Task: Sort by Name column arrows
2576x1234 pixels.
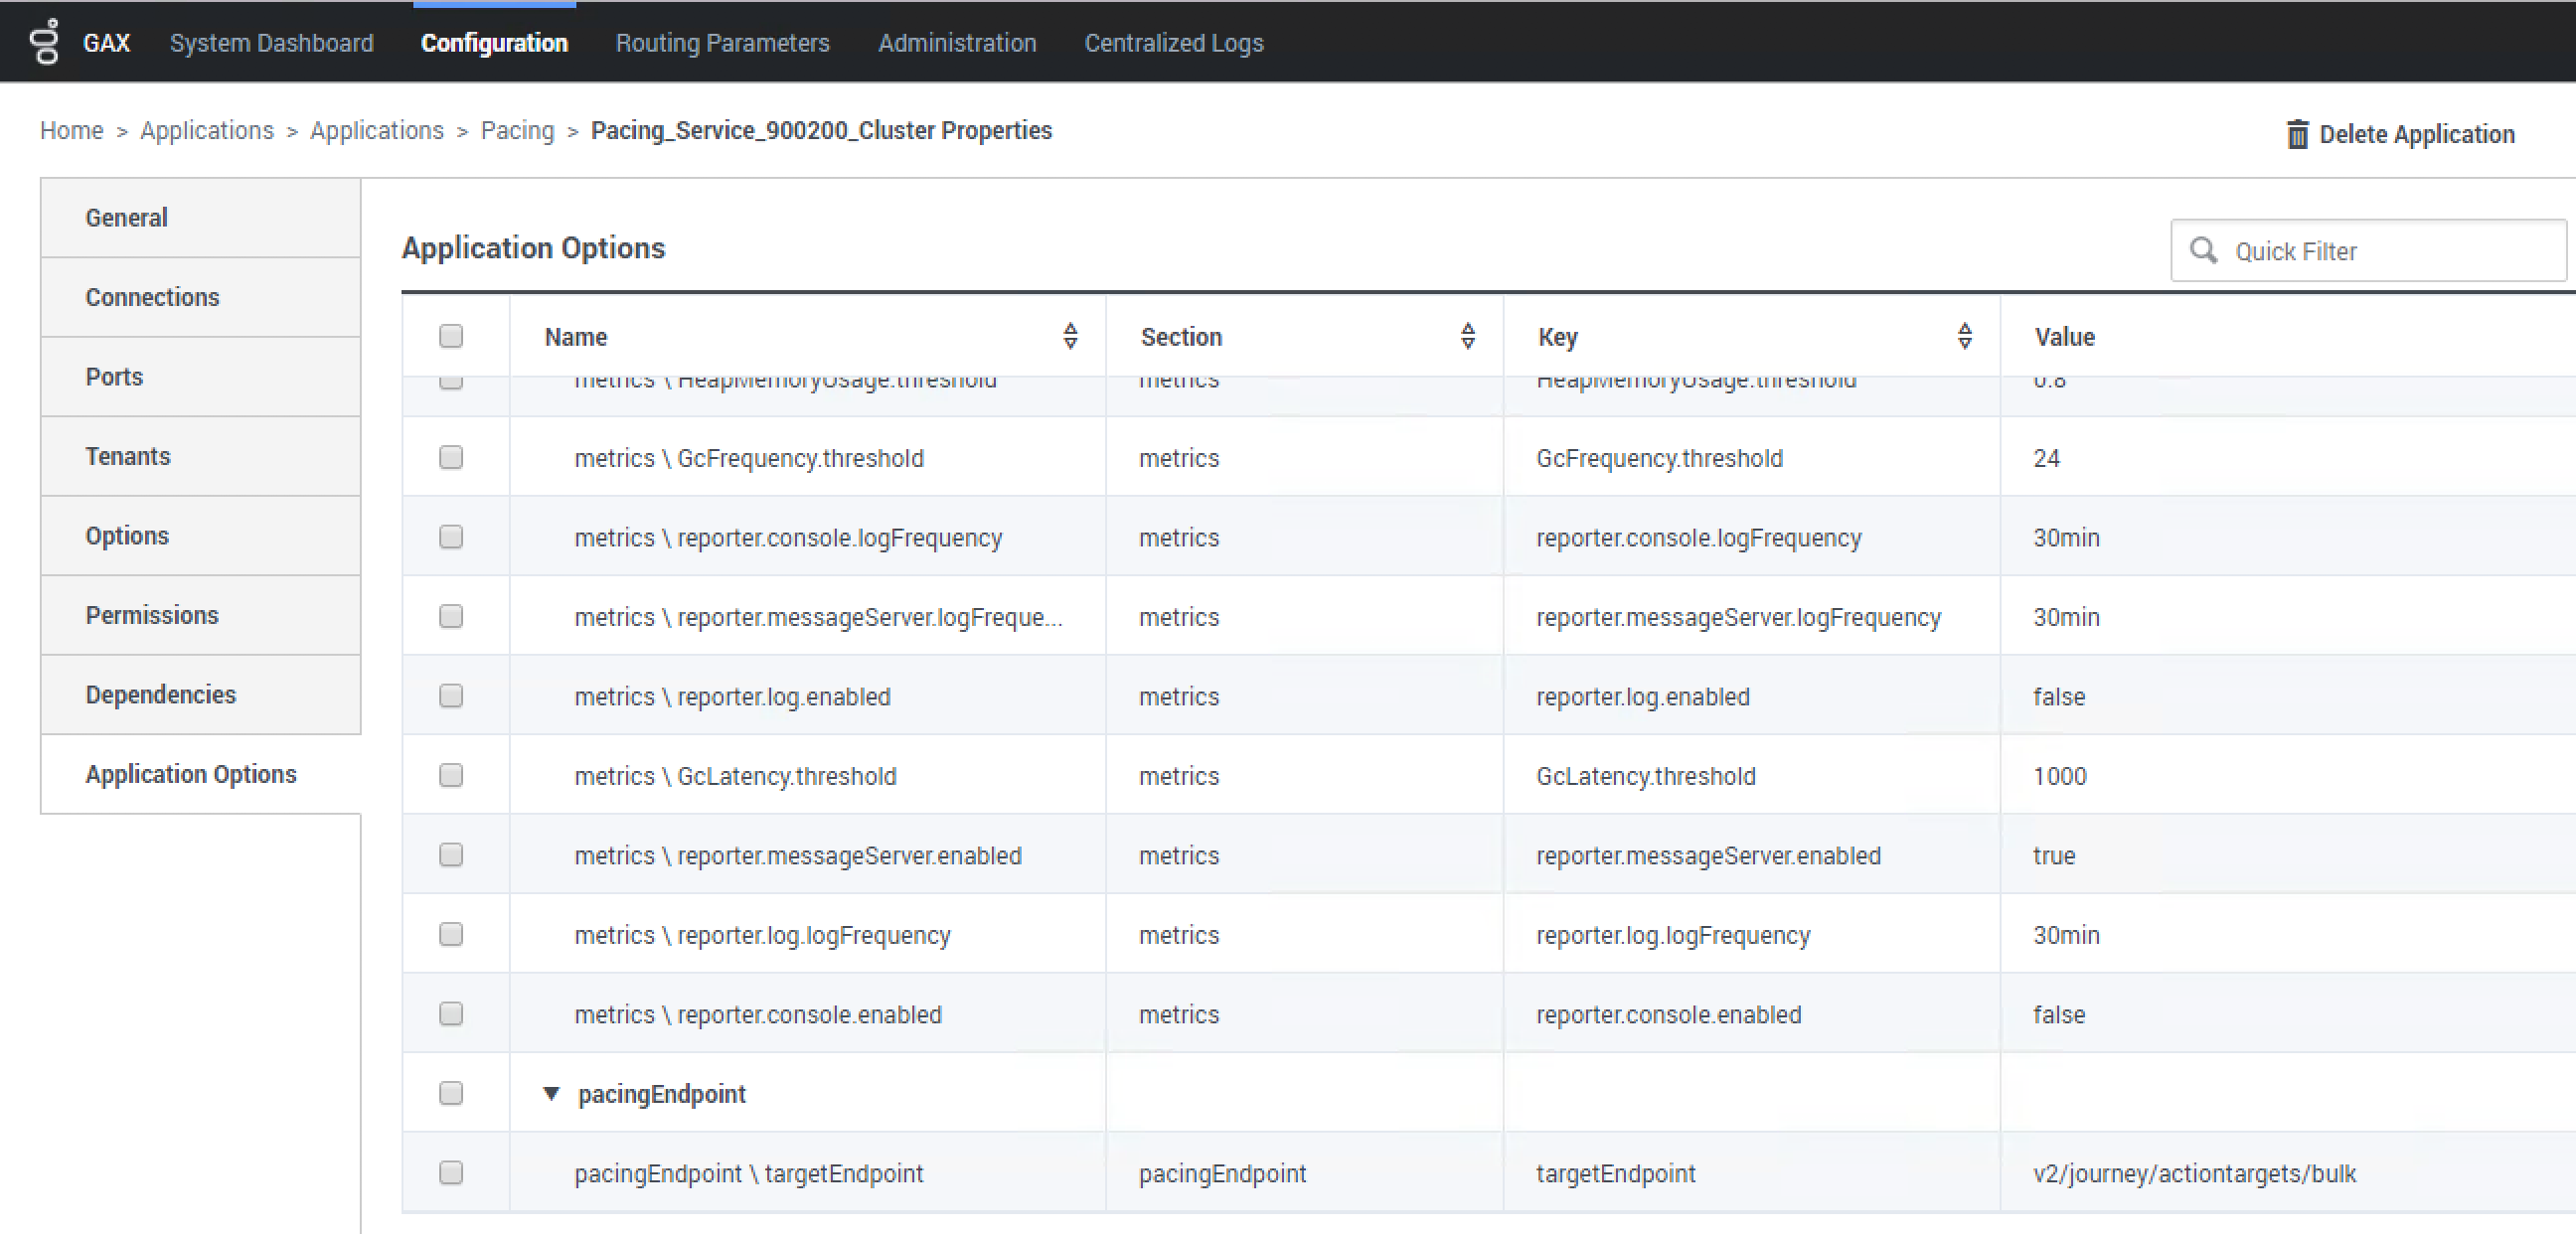Action: point(1070,336)
